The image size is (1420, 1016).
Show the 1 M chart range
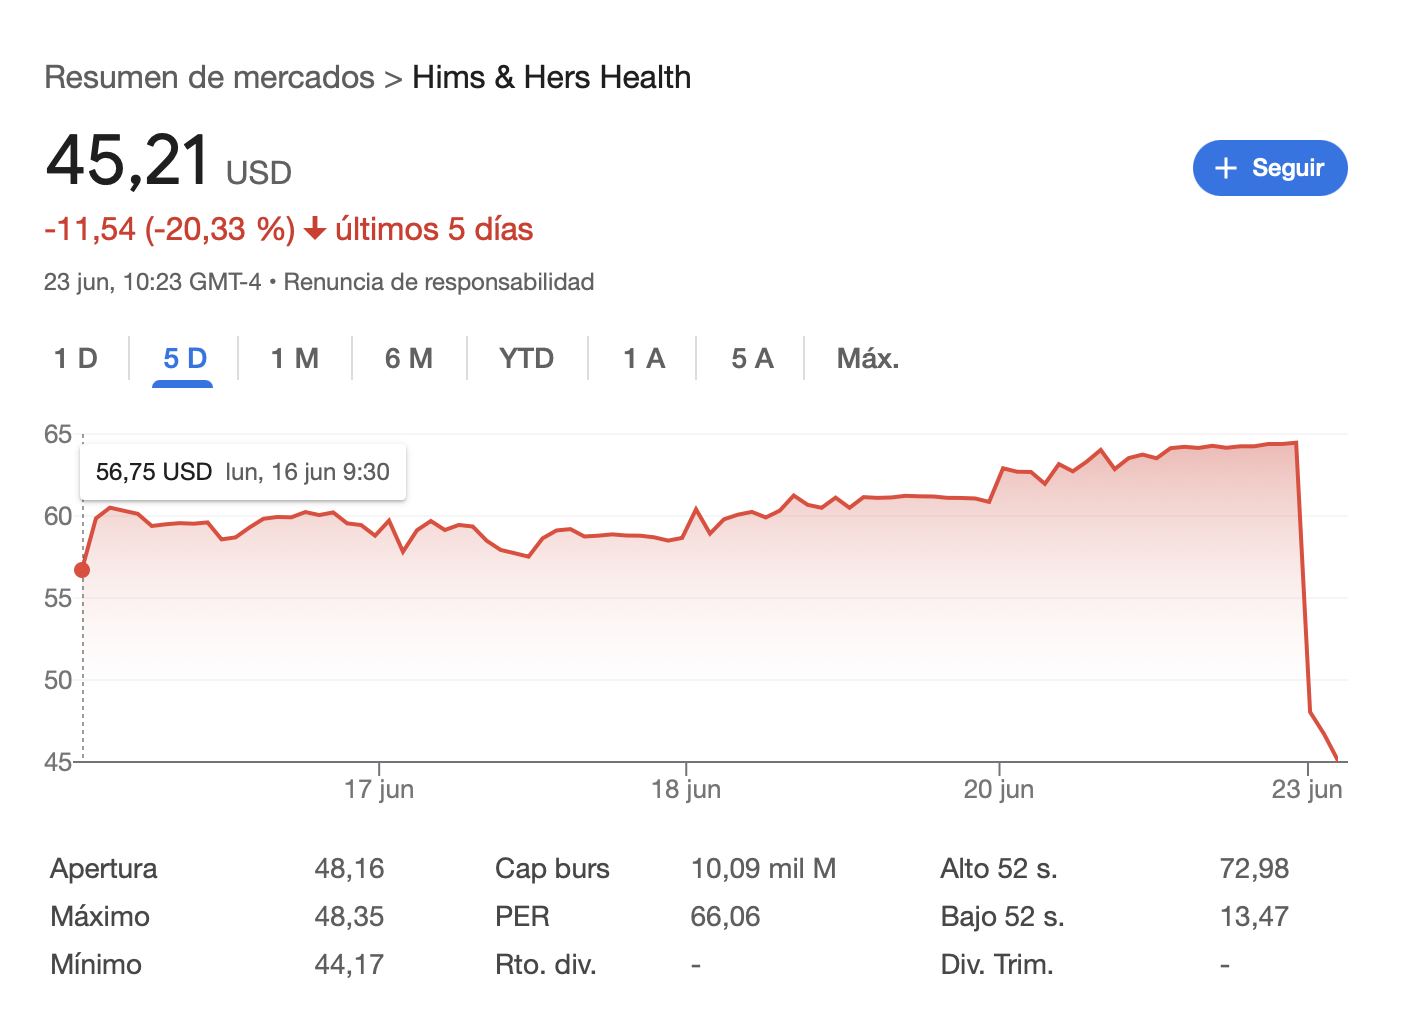(295, 358)
